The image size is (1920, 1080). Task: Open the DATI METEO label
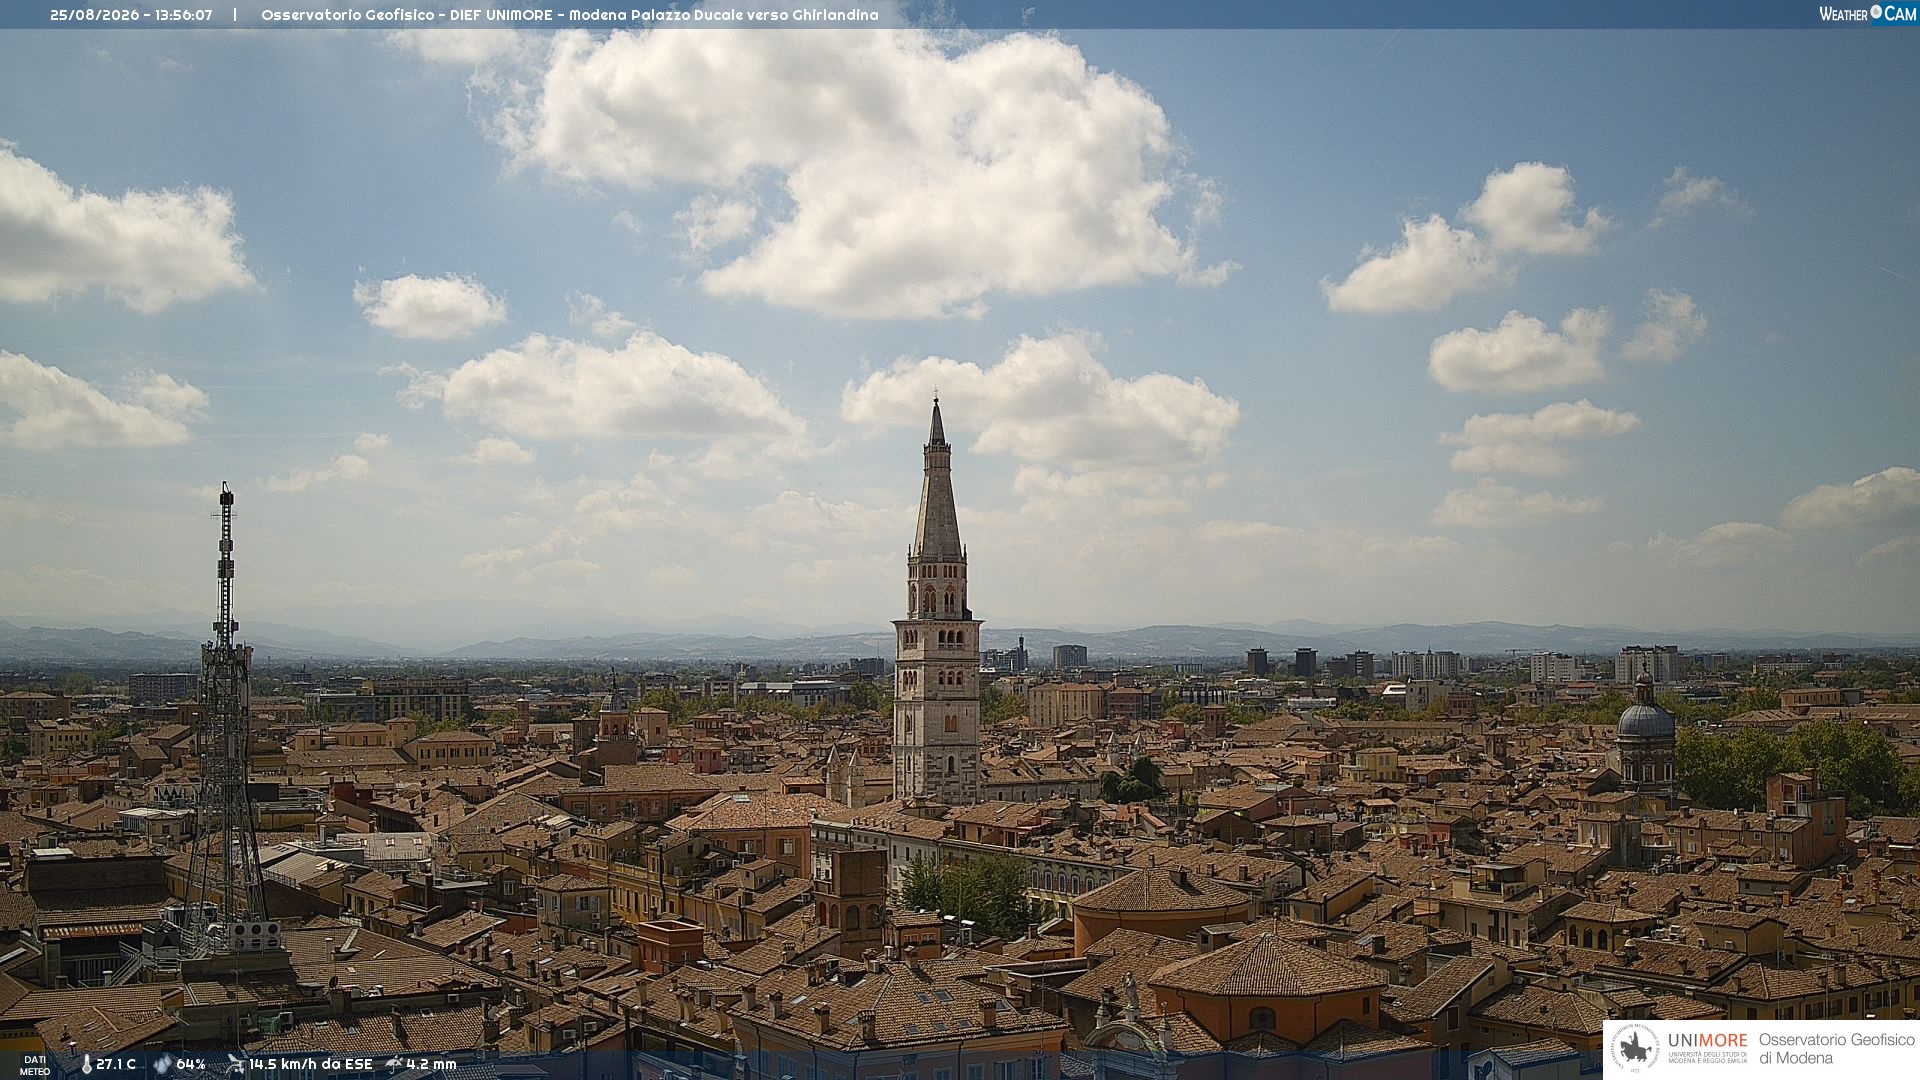(x=35, y=1066)
